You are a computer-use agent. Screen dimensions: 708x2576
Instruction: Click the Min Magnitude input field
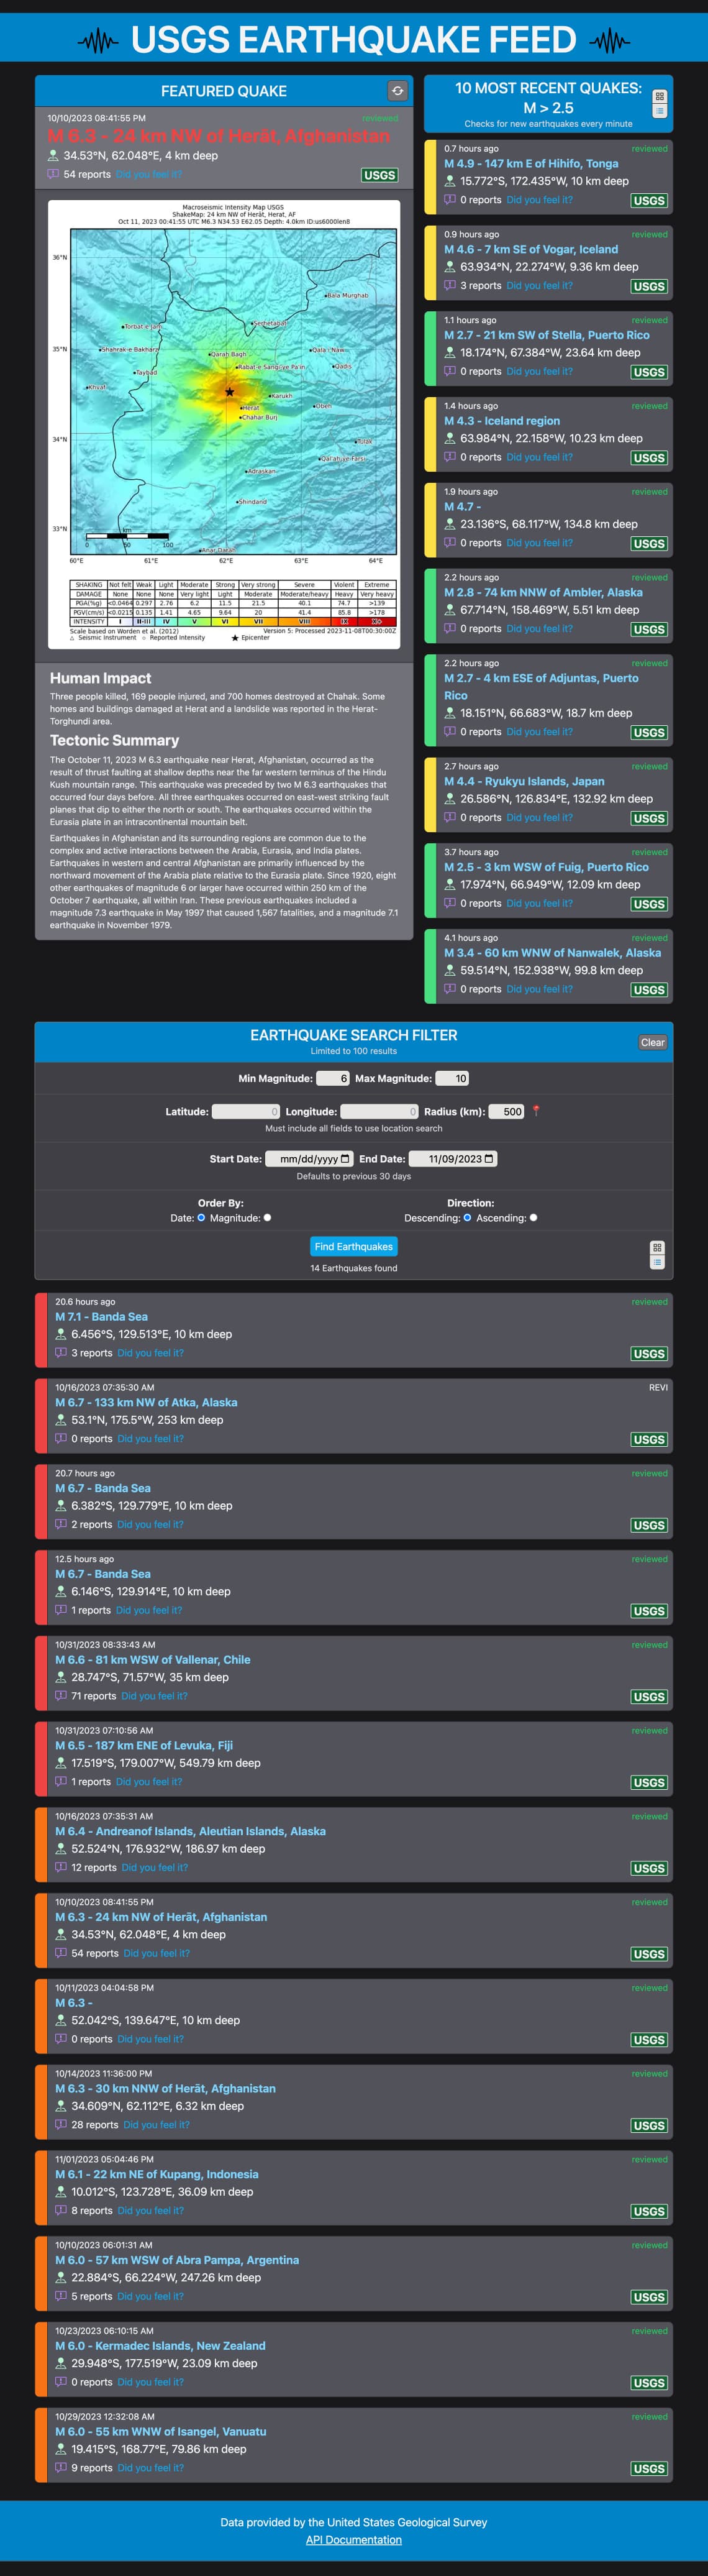click(x=333, y=1078)
